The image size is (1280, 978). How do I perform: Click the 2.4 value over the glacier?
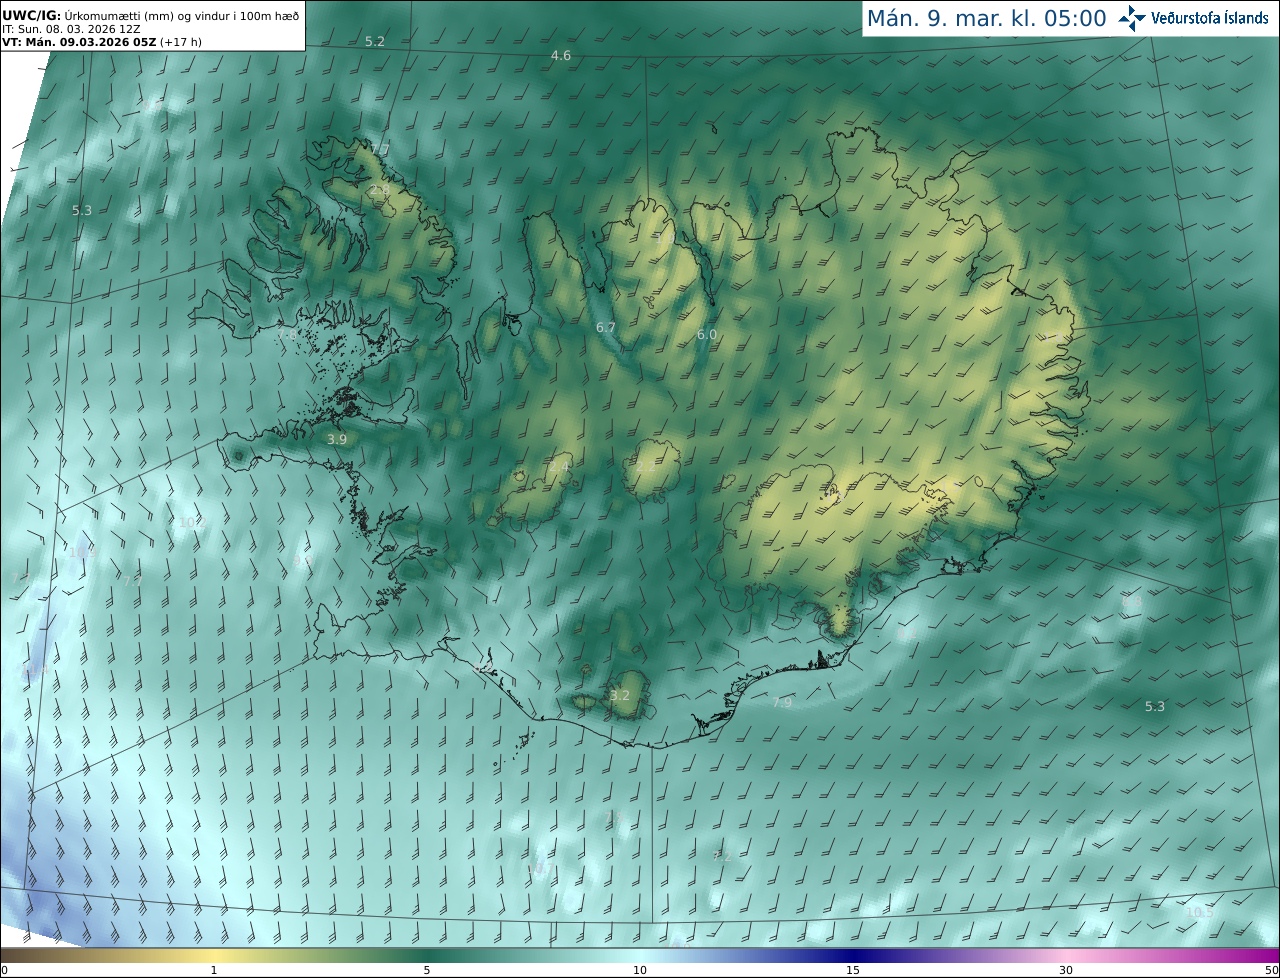[x=559, y=467]
